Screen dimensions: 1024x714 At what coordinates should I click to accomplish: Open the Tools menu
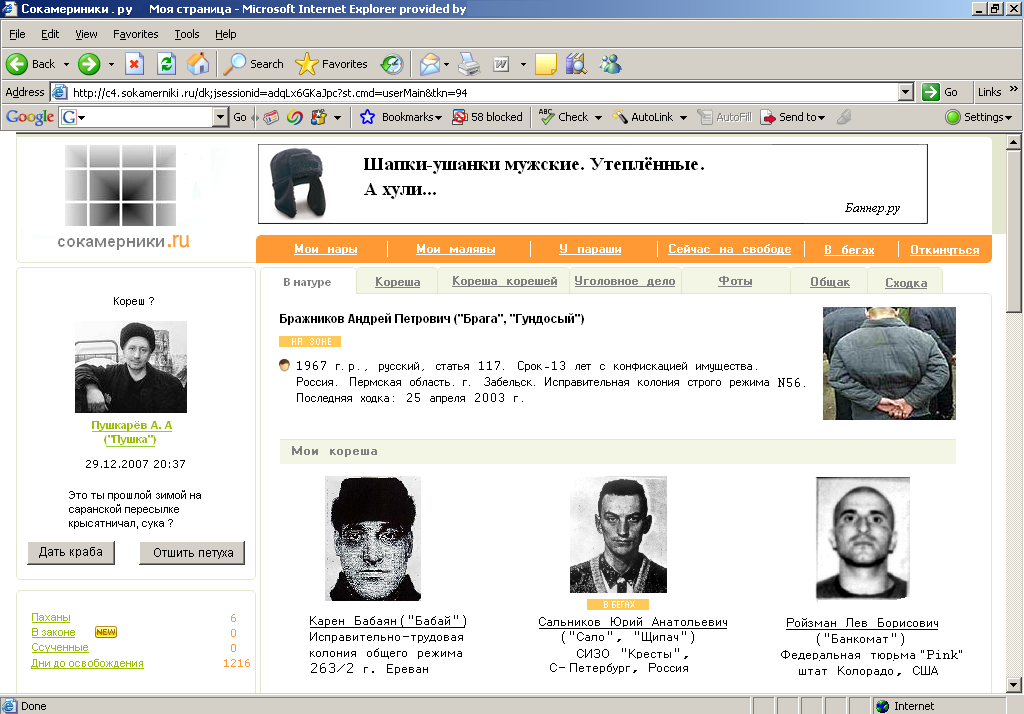(x=187, y=34)
